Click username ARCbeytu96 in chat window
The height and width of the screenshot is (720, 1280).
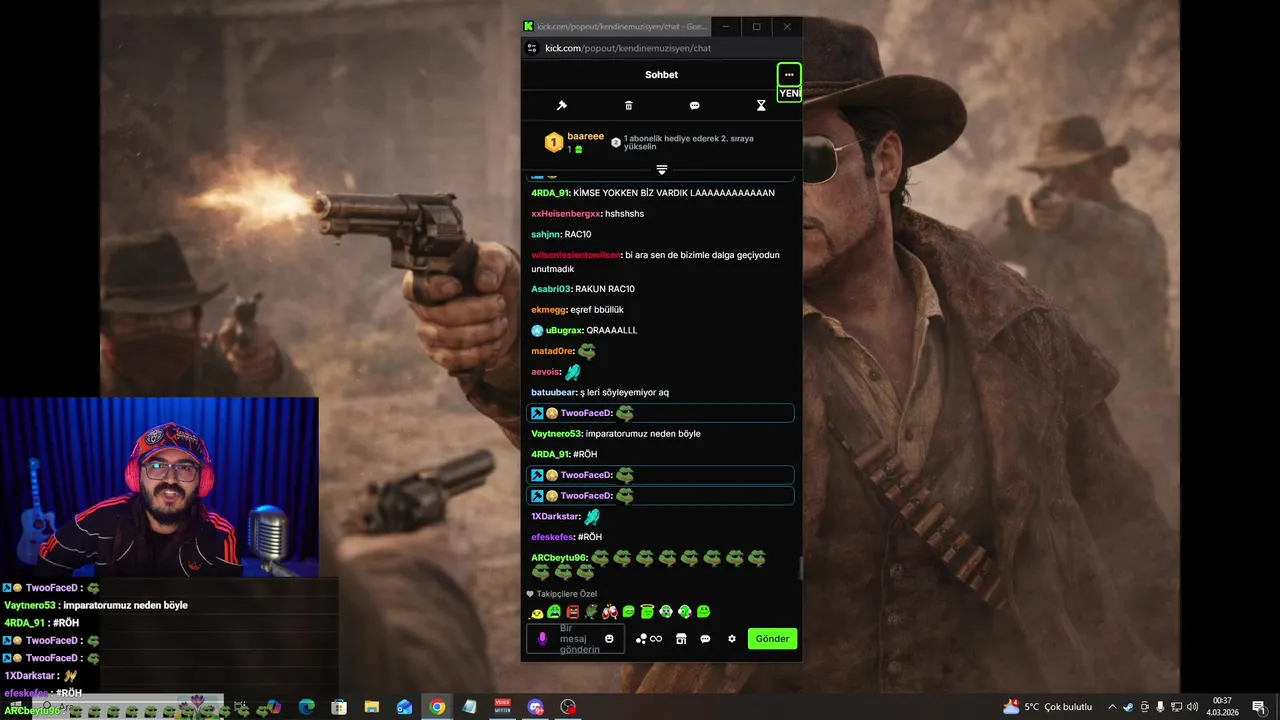[x=559, y=557]
